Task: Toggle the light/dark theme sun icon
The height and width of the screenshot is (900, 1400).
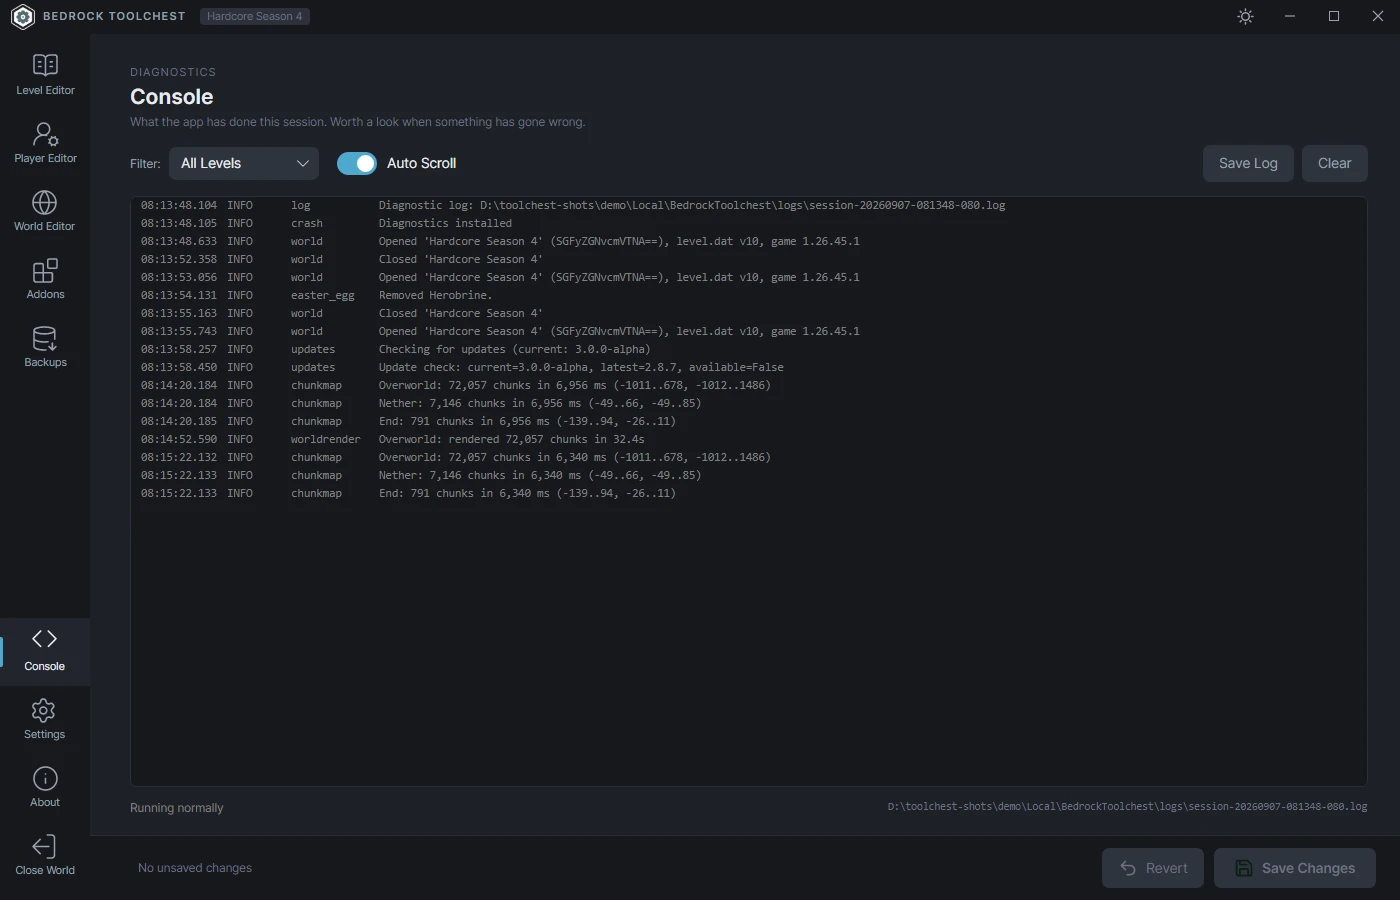Action: click(1245, 16)
